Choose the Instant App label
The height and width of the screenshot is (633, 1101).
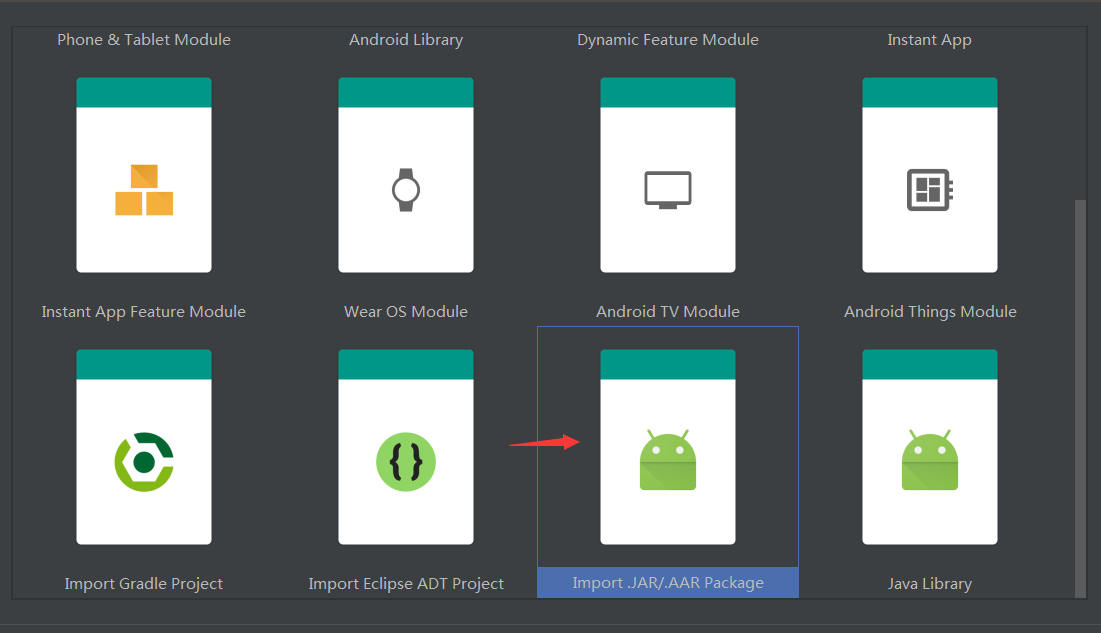tap(930, 40)
